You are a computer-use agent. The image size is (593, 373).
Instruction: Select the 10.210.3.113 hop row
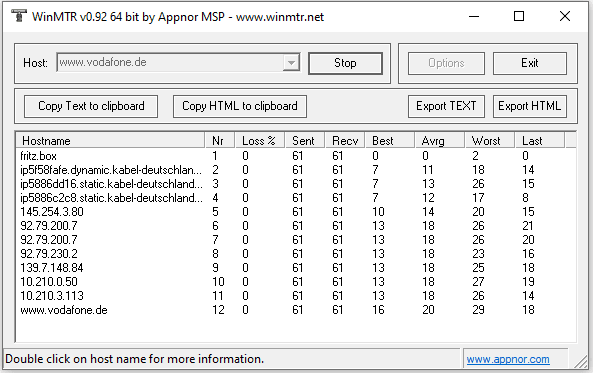pyautogui.click(x=296, y=296)
